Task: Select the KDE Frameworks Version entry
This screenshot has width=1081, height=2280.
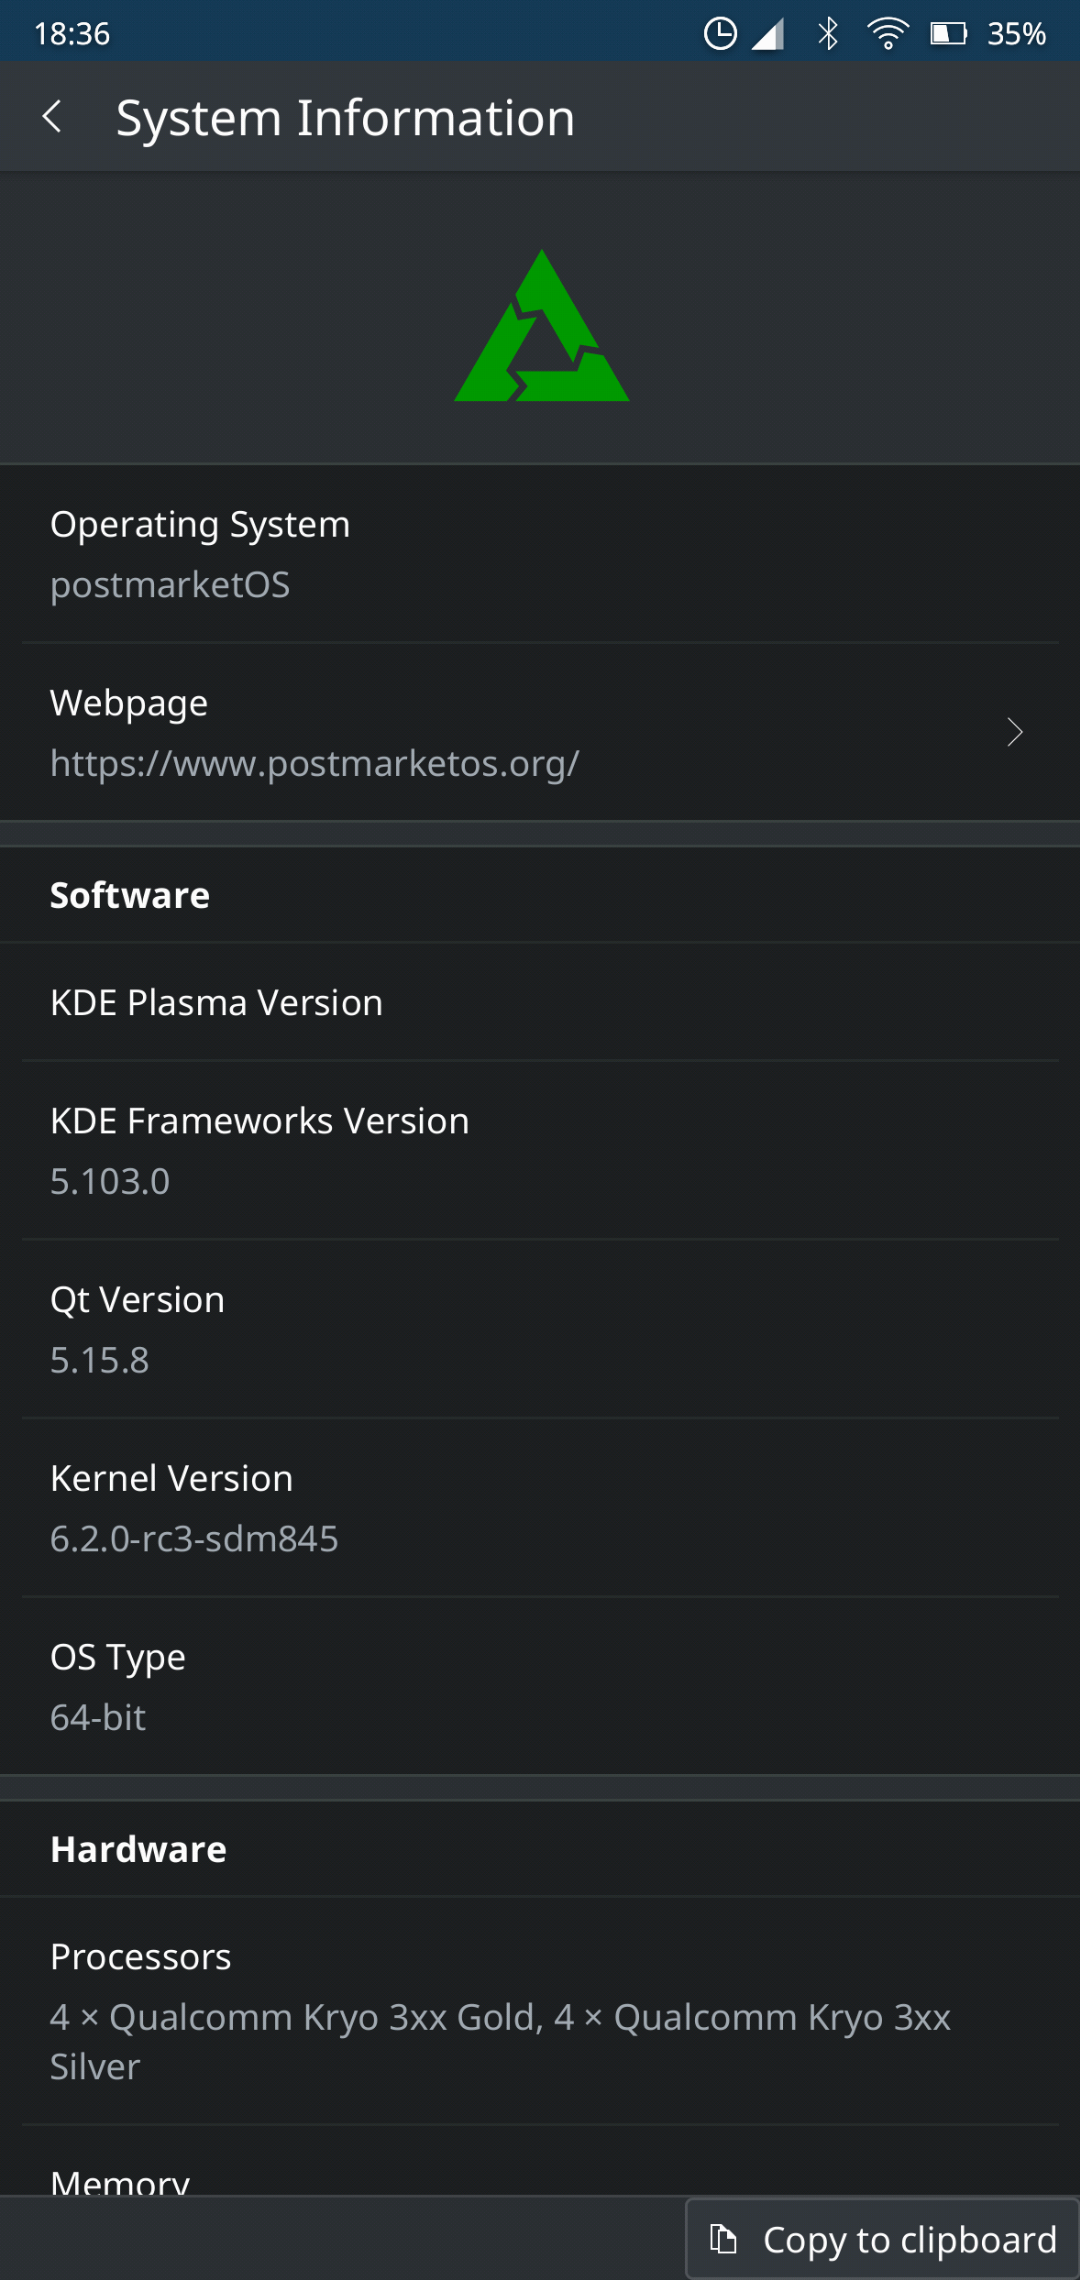Action: 540,1150
